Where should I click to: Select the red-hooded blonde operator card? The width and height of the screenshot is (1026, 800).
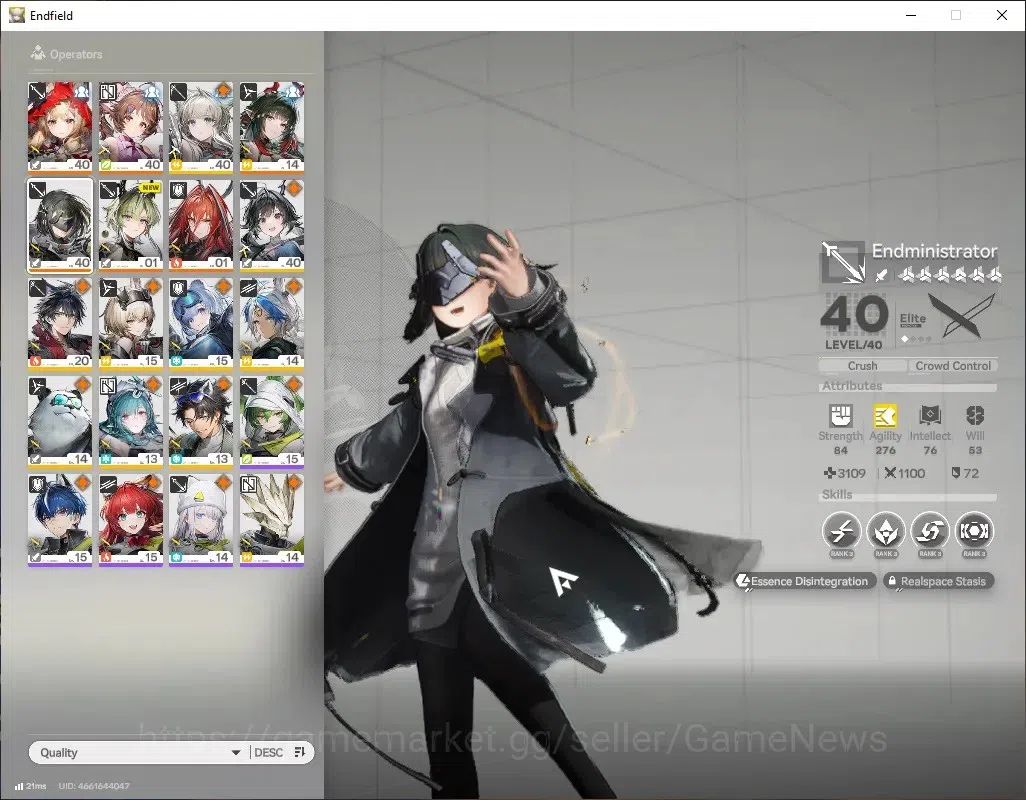click(60, 128)
